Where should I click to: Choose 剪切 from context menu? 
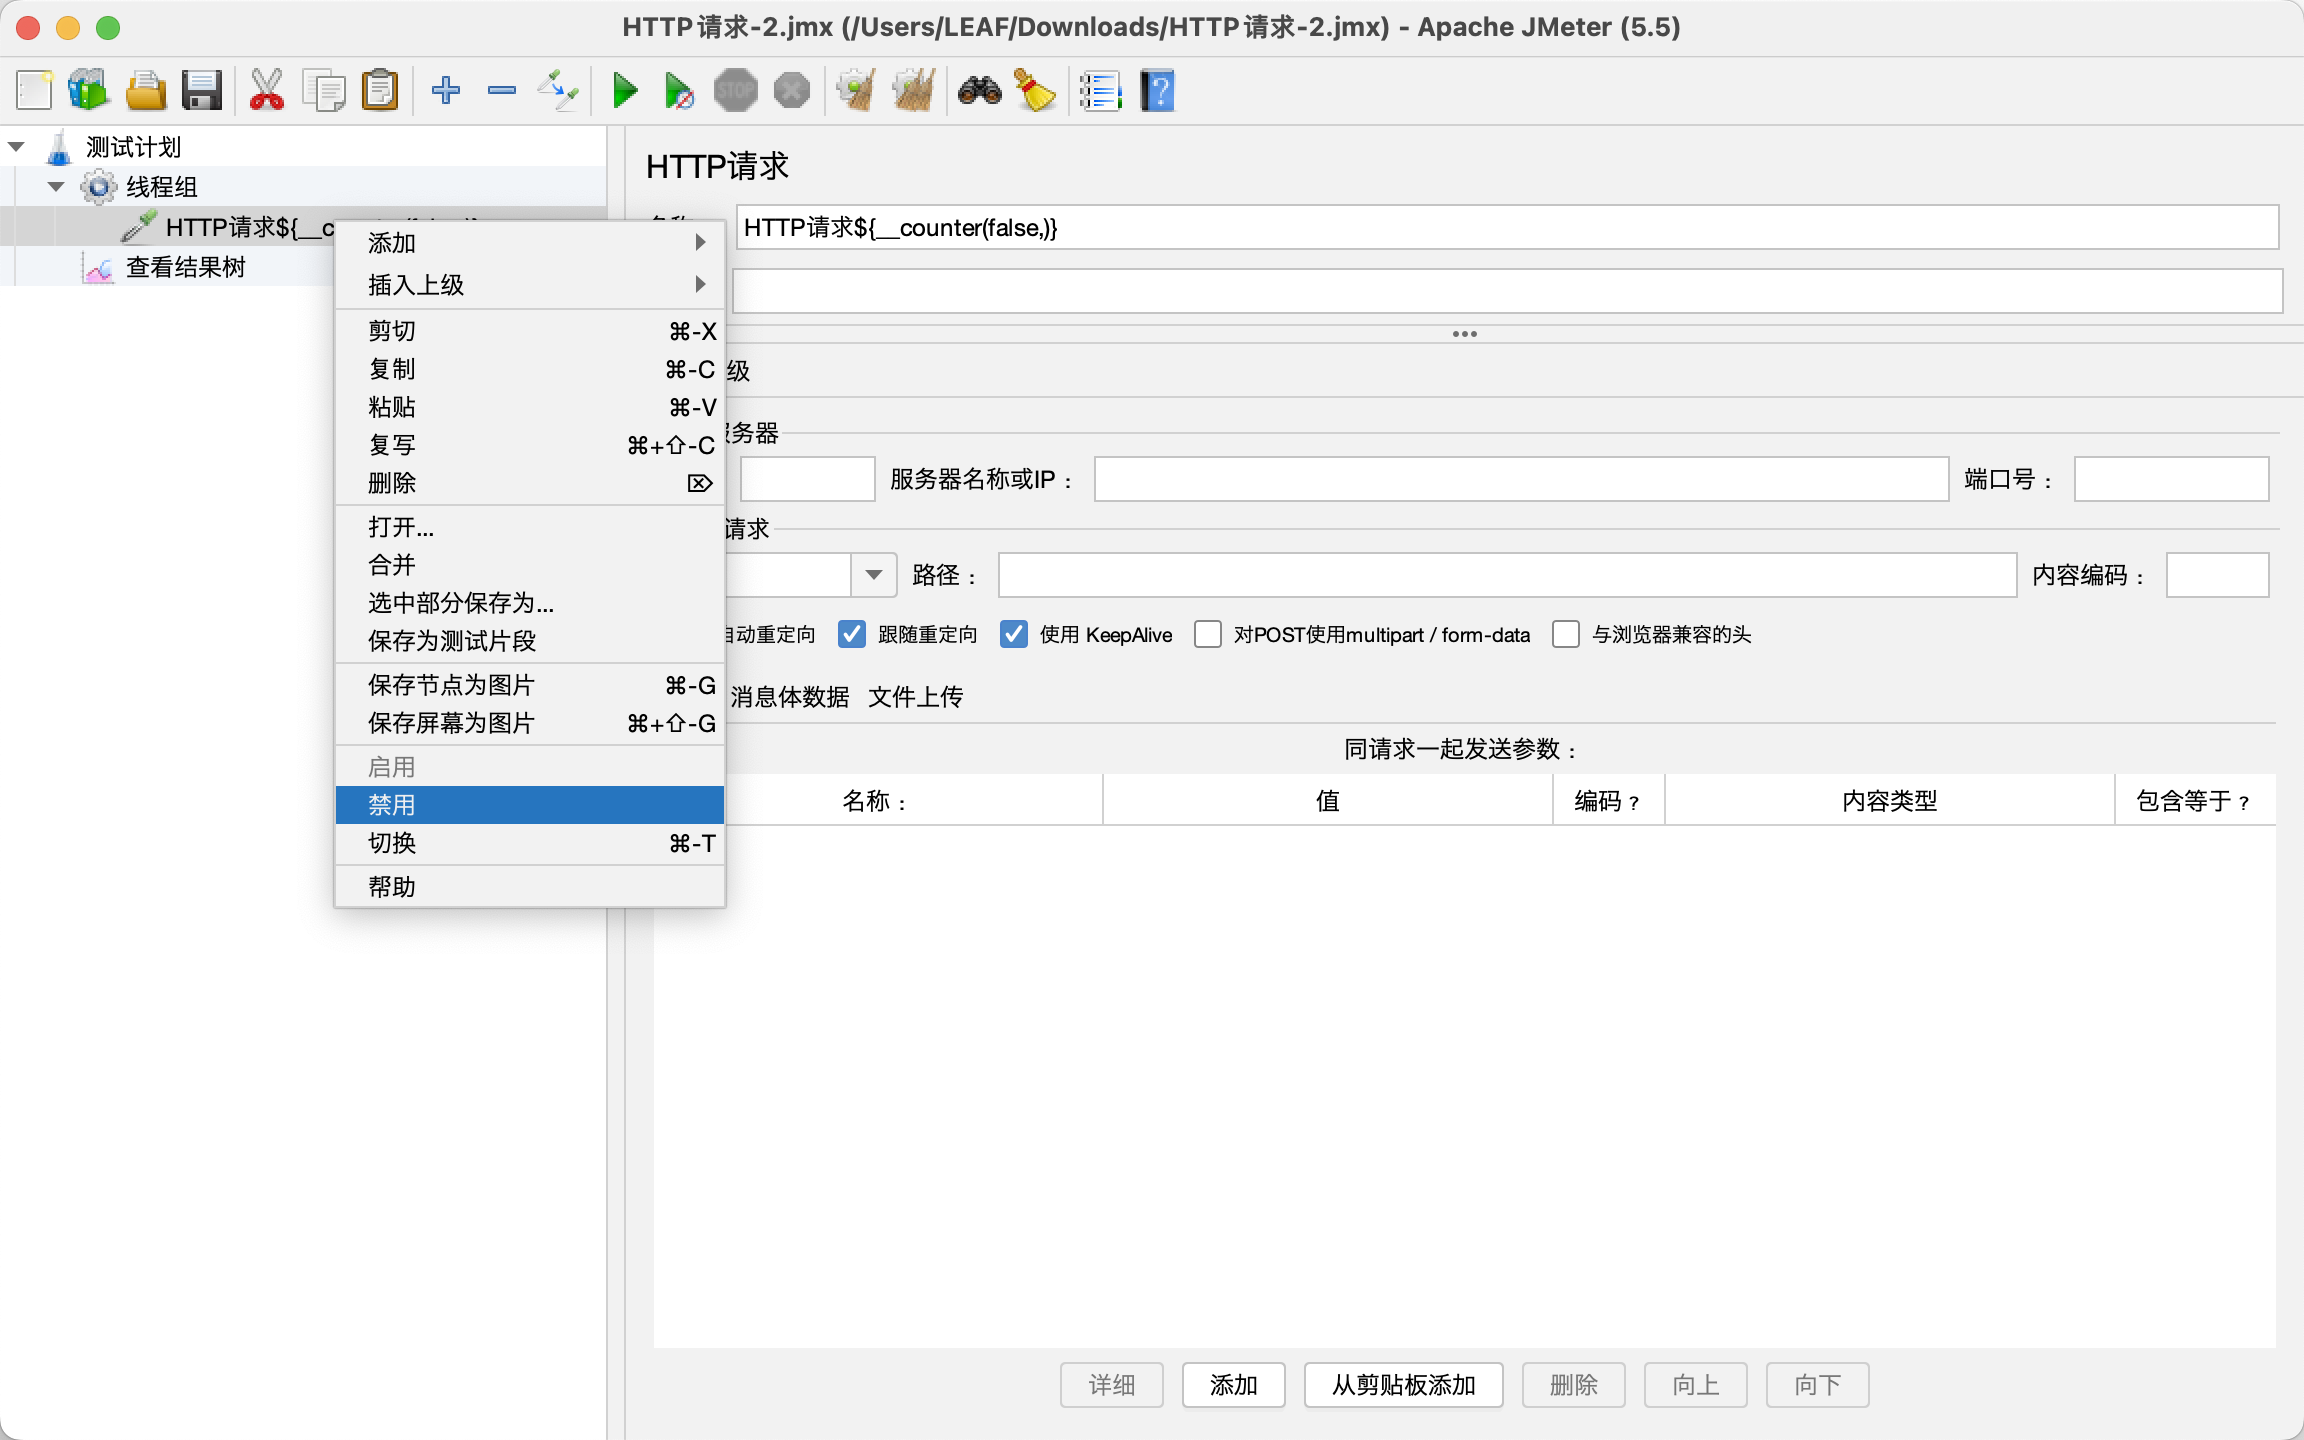click(530, 331)
